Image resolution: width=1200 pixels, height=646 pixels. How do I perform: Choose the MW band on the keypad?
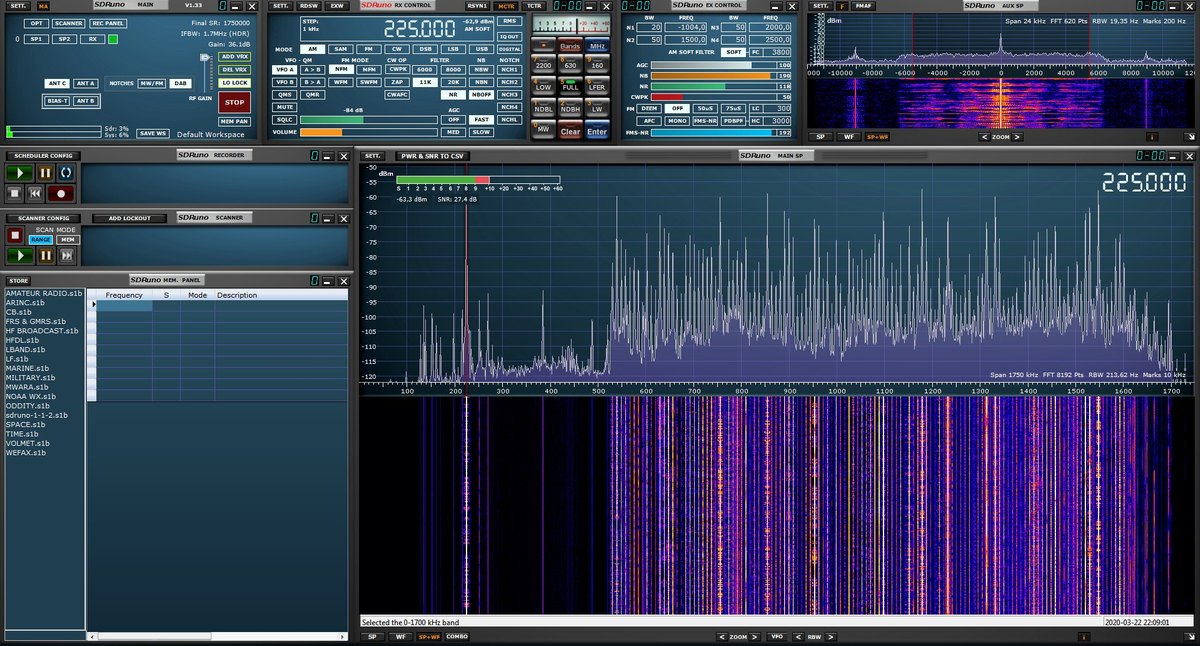(543, 130)
